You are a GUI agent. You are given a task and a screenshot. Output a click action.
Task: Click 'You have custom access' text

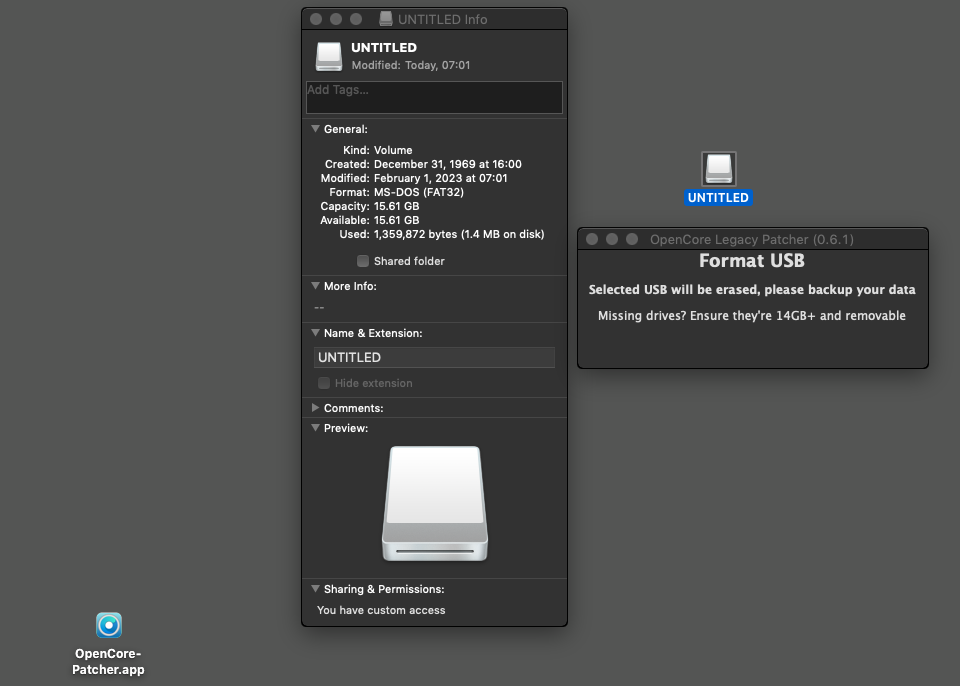coord(381,610)
